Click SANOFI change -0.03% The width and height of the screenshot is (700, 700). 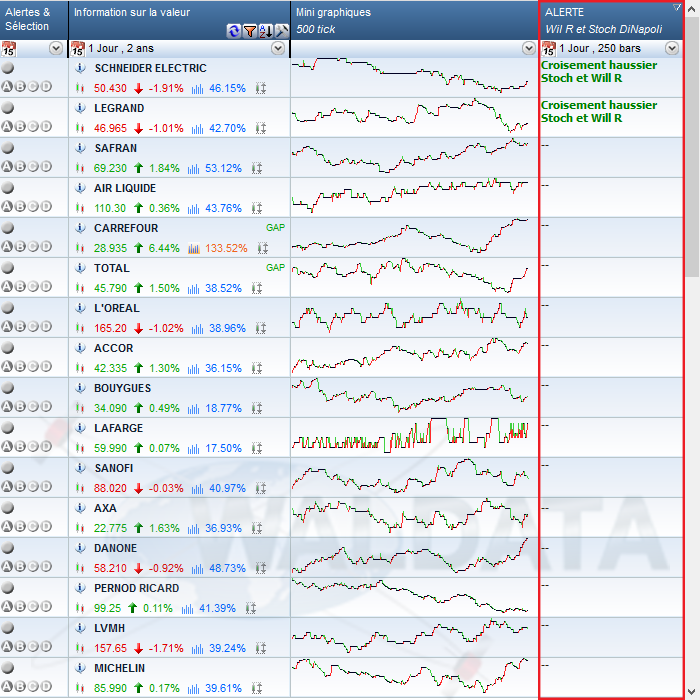tap(166, 488)
